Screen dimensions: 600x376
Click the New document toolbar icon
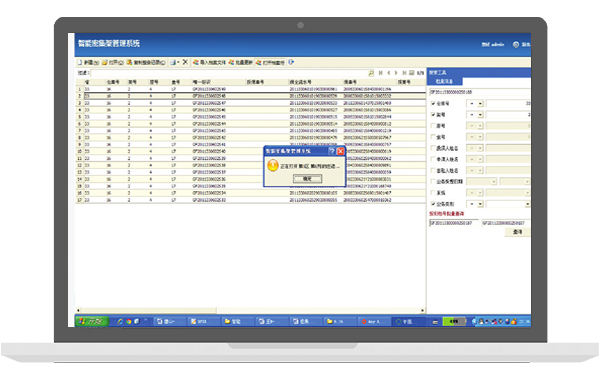(x=80, y=62)
